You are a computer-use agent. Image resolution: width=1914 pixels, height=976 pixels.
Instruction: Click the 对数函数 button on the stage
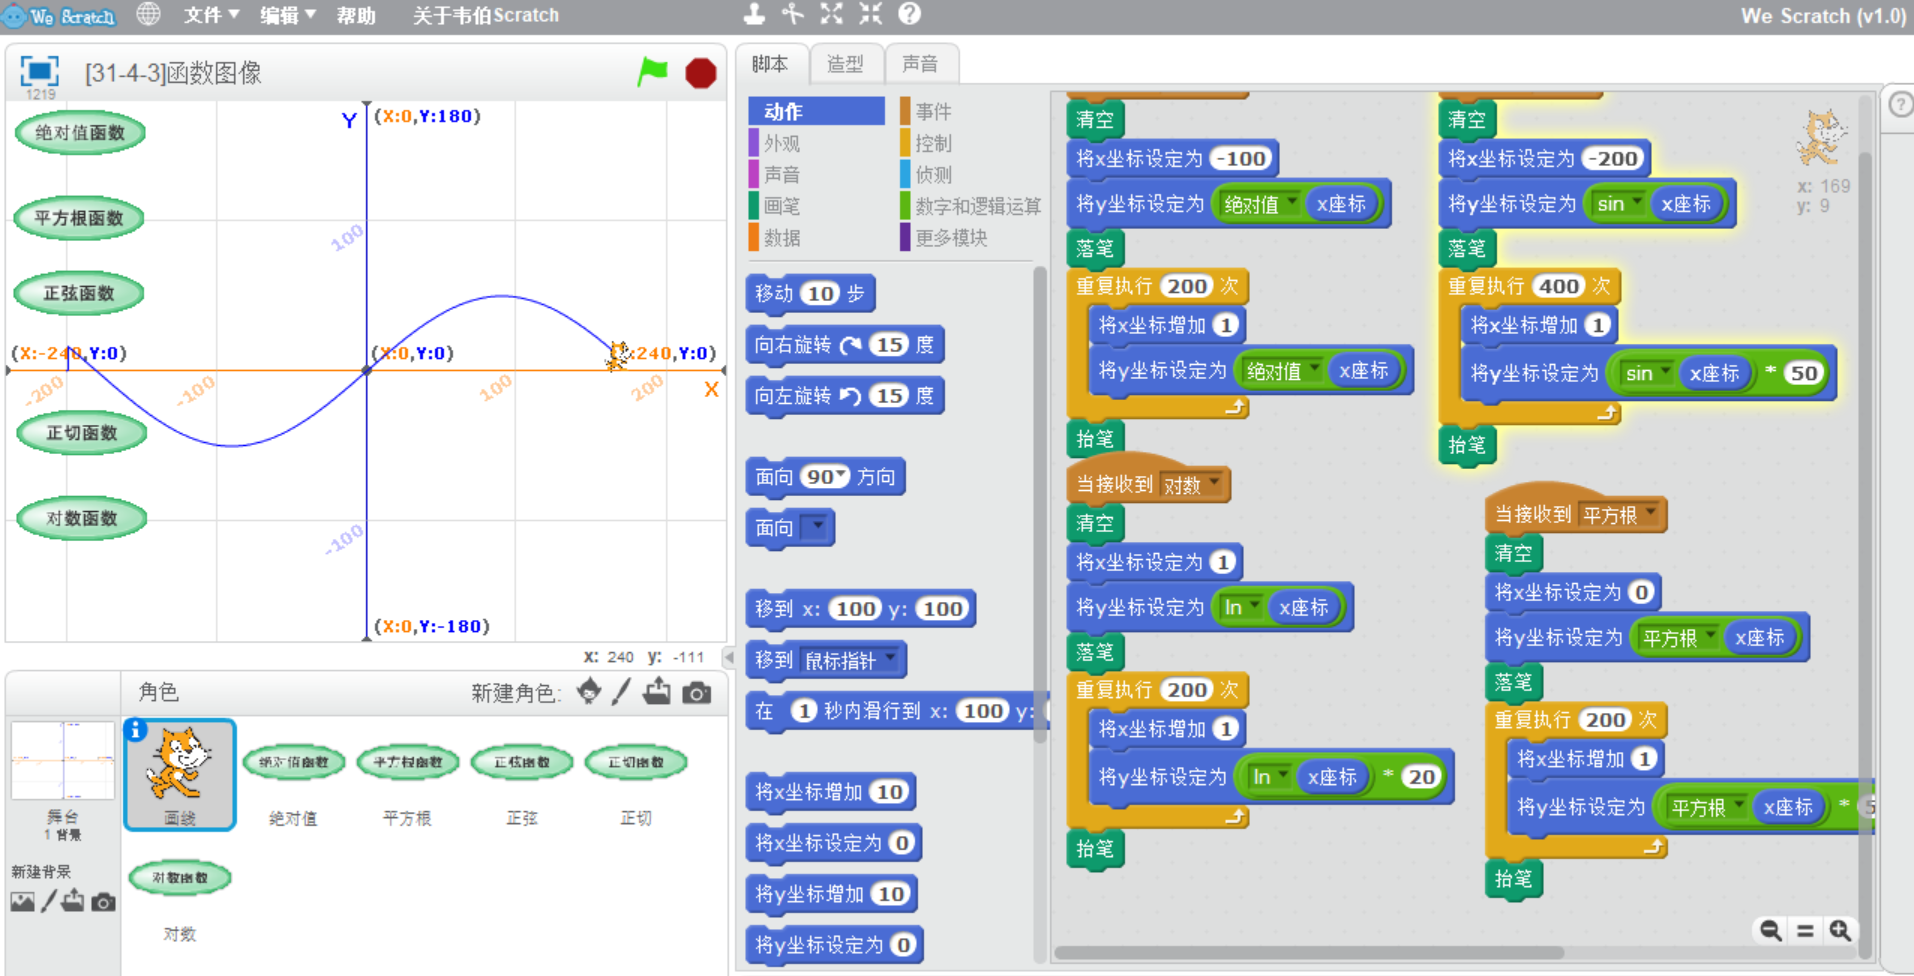click(82, 518)
